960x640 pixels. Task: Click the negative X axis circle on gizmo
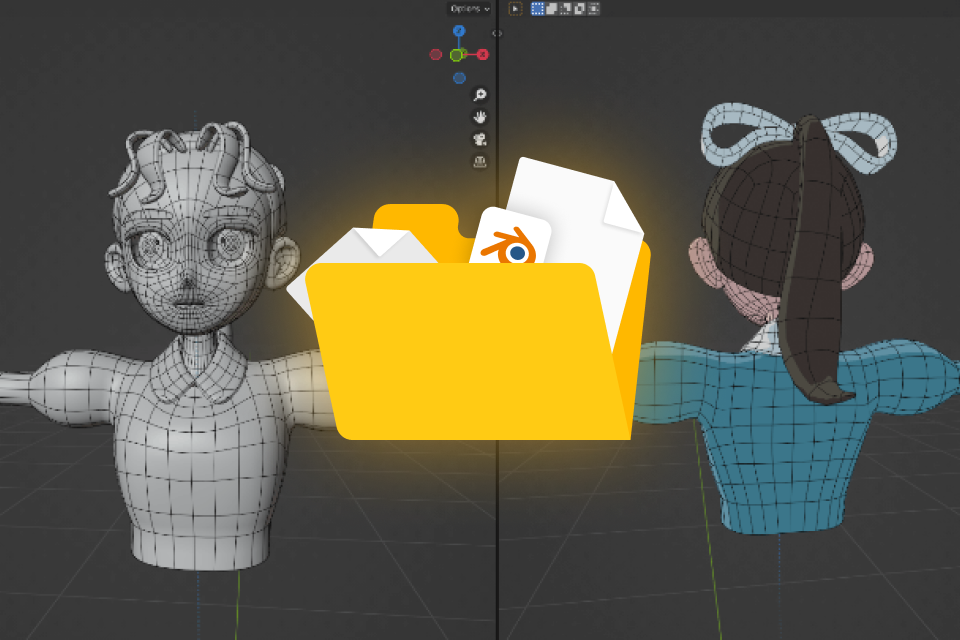point(435,55)
